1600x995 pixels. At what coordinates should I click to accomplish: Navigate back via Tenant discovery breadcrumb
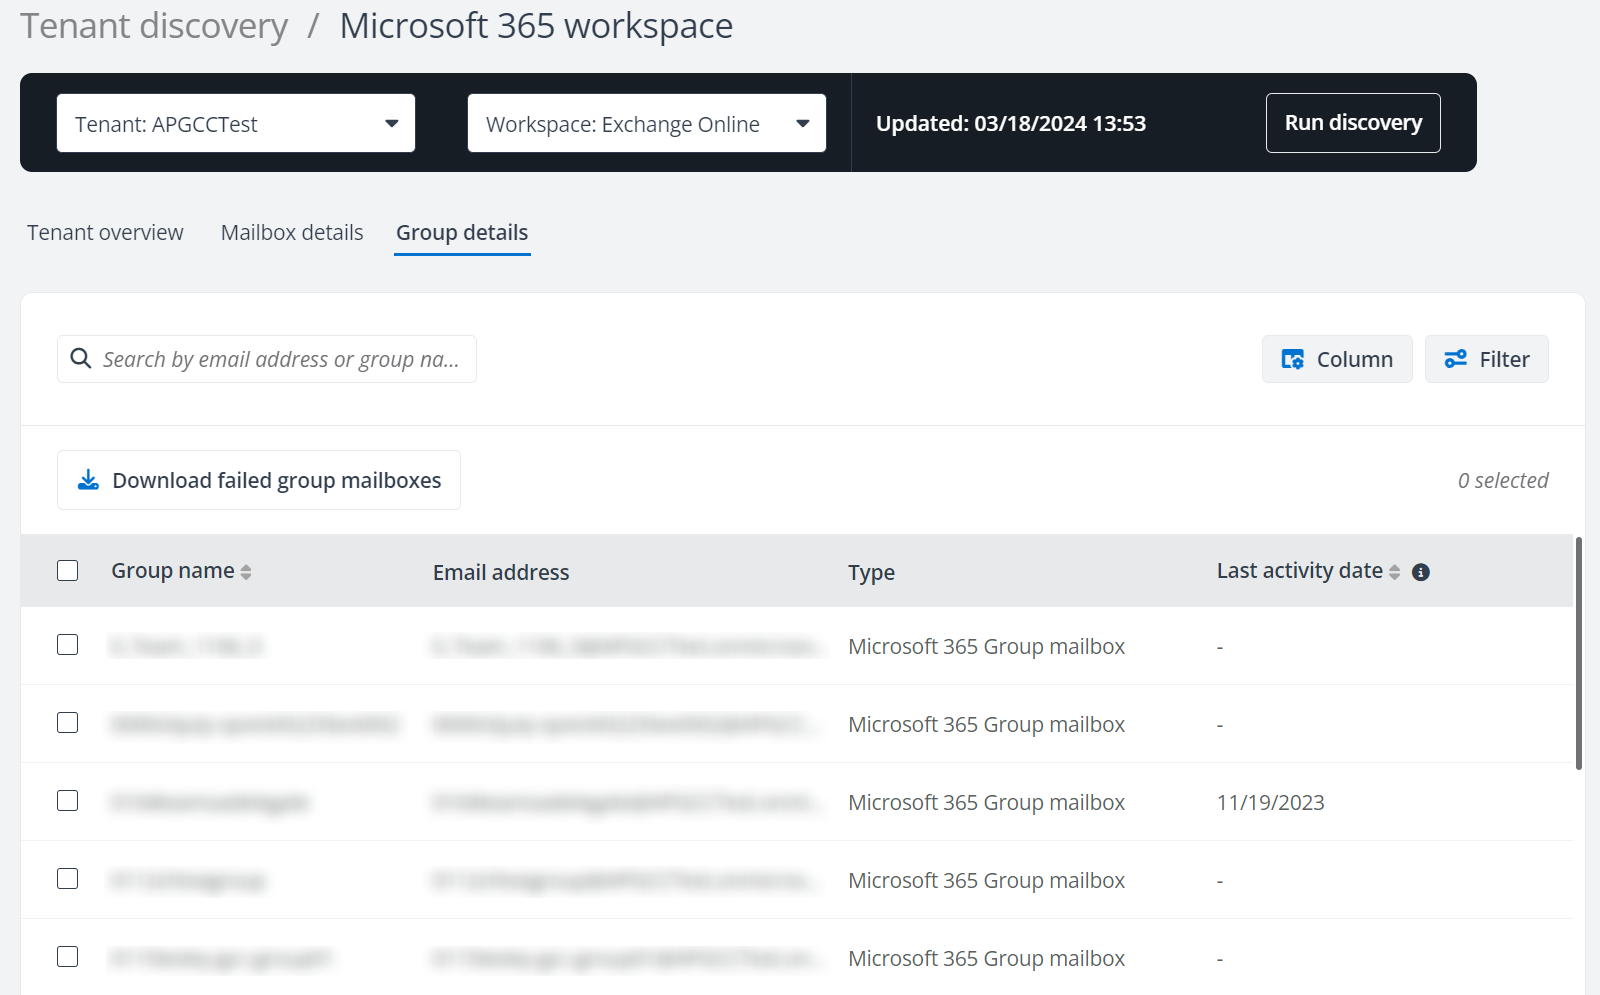(154, 25)
